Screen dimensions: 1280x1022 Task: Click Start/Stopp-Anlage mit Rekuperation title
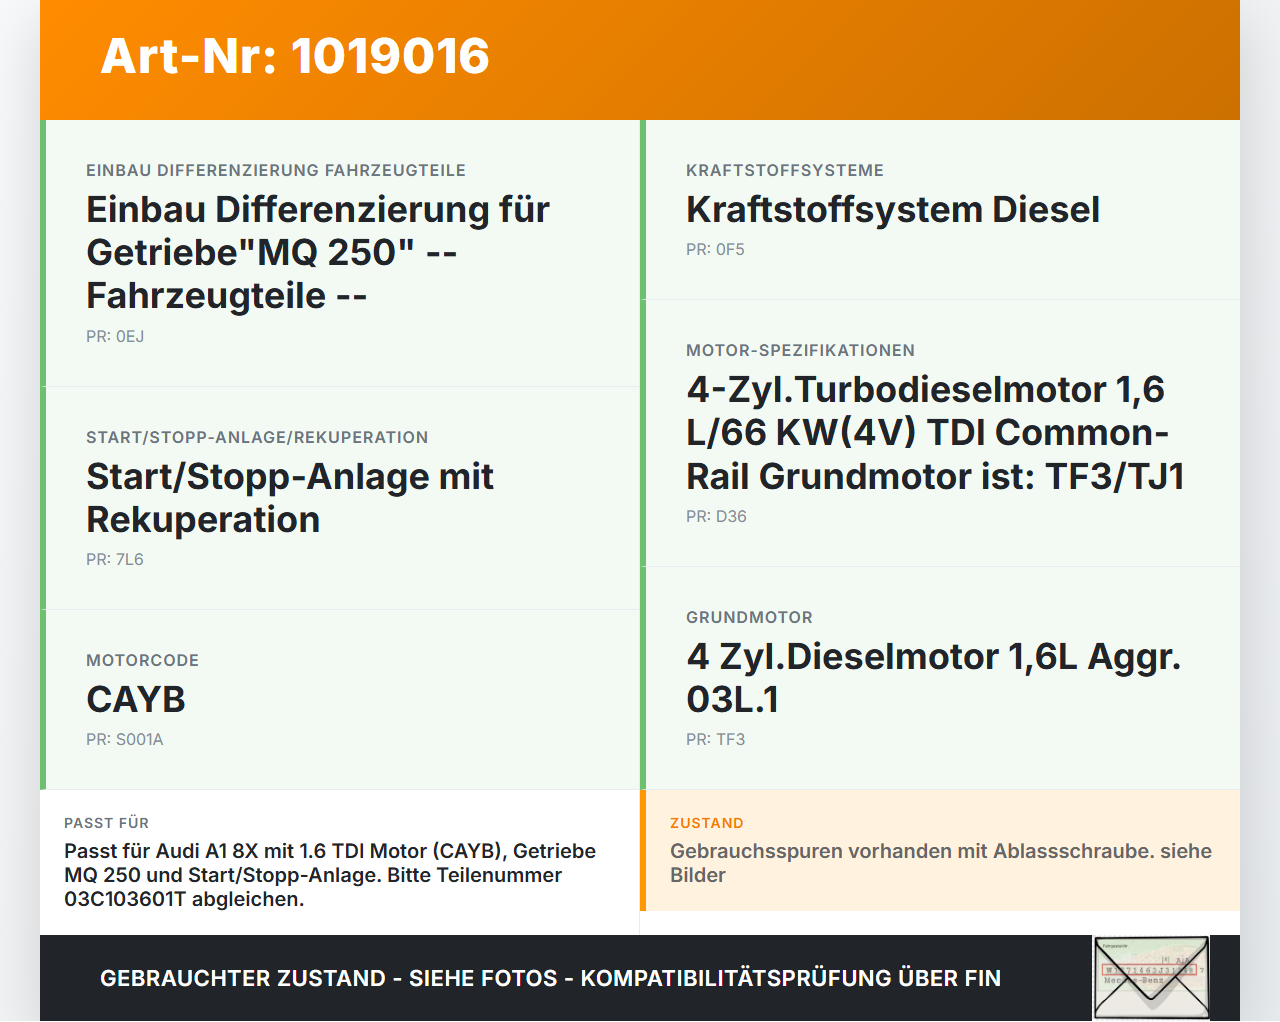(290, 498)
